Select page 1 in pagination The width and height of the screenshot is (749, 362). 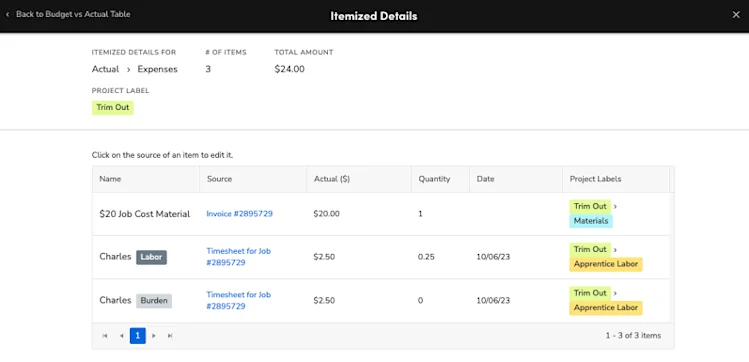point(138,336)
